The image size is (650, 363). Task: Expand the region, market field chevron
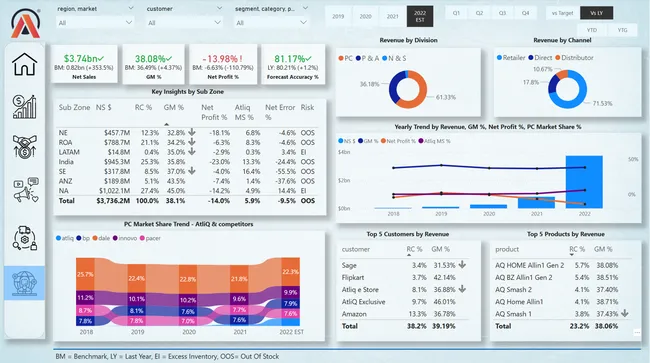pyautogui.click(x=131, y=8)
